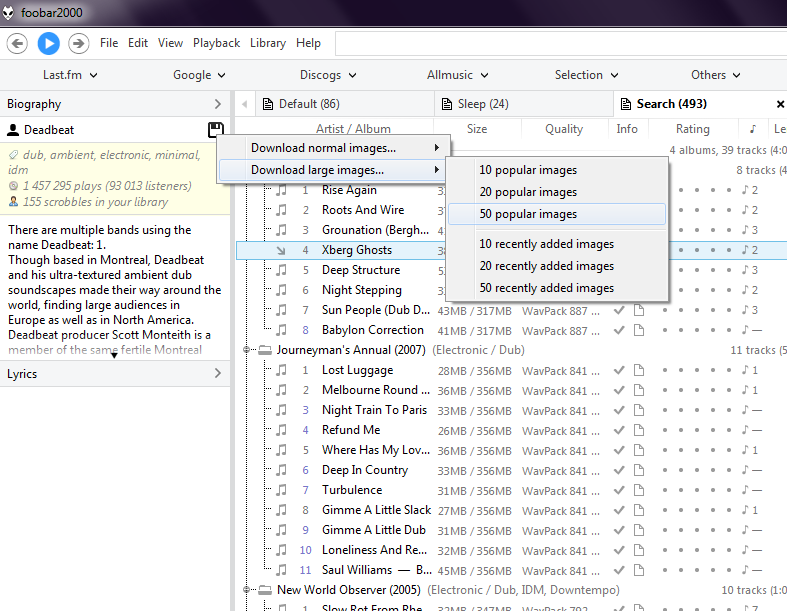Open the Playback menu
This screenshot has height=611, width=787.
click(216, 43)
